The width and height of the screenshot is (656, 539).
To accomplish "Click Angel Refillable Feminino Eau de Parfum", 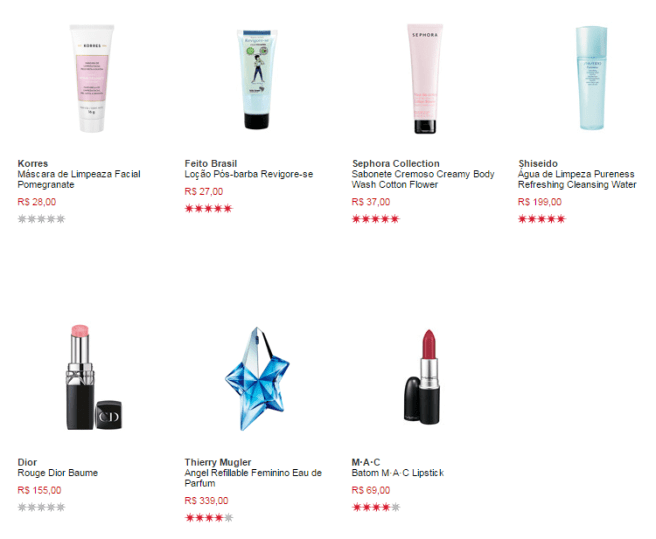I will coord(253,478).
